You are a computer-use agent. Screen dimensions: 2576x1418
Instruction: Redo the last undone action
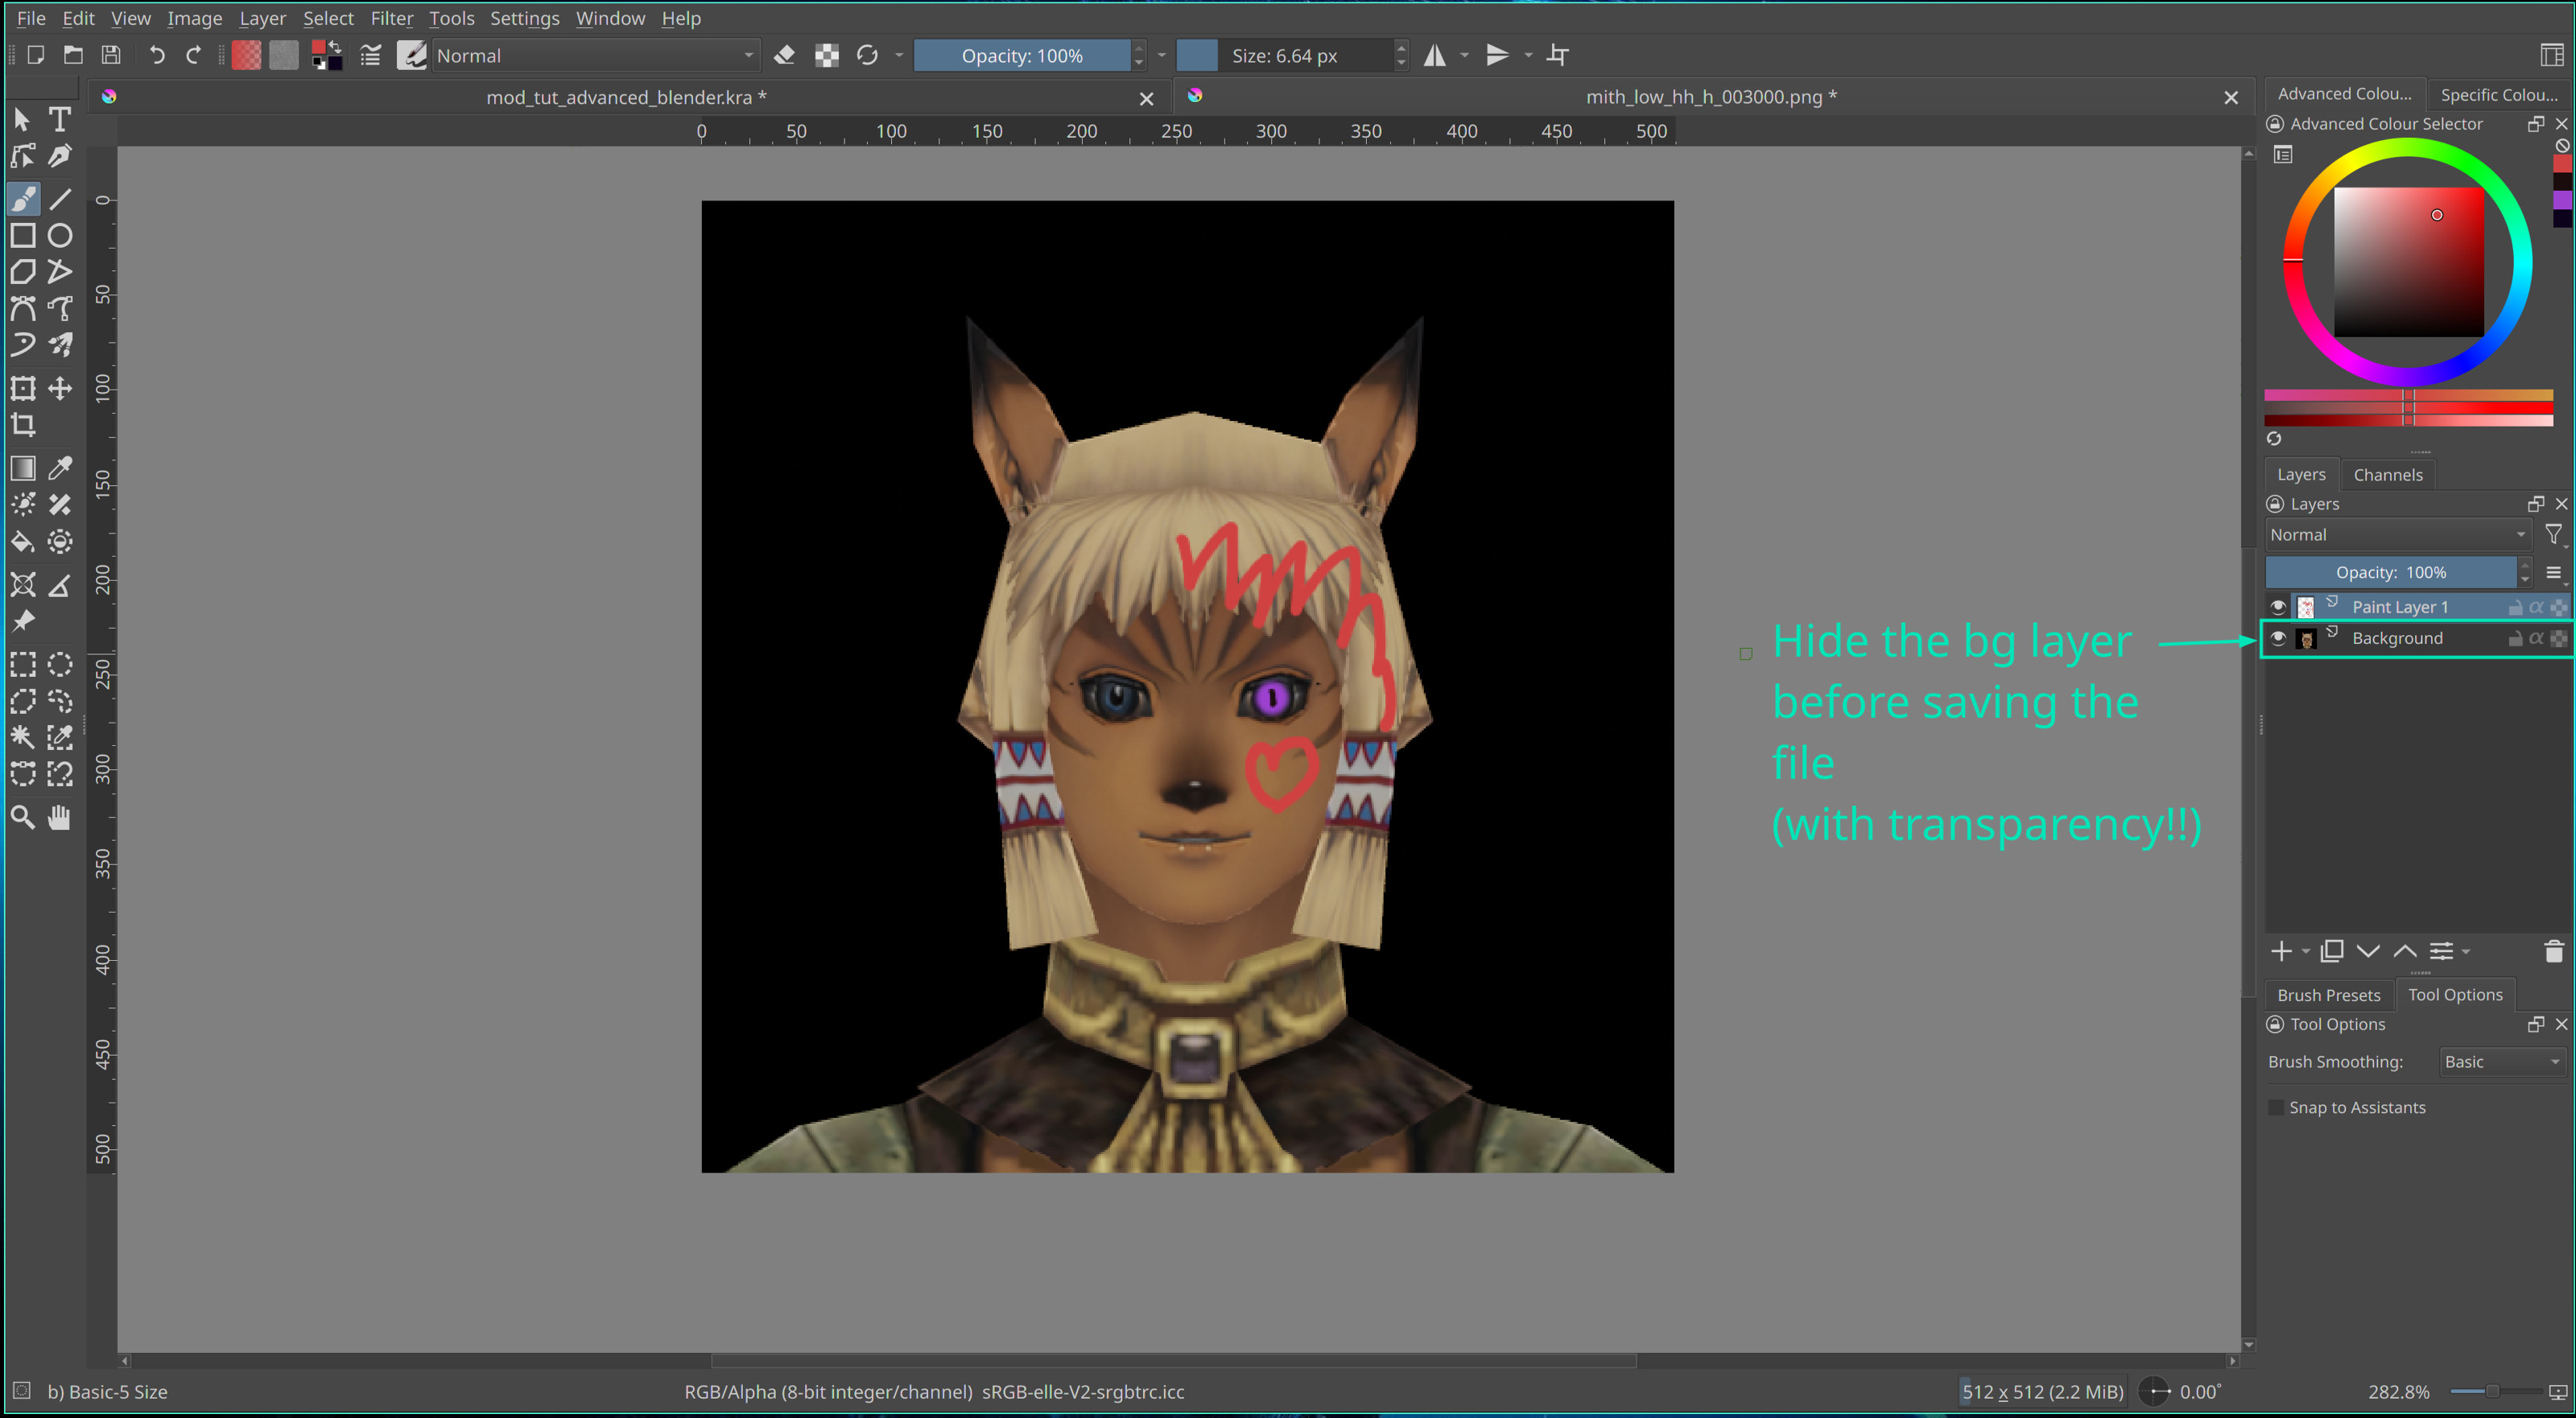point(194,55)
